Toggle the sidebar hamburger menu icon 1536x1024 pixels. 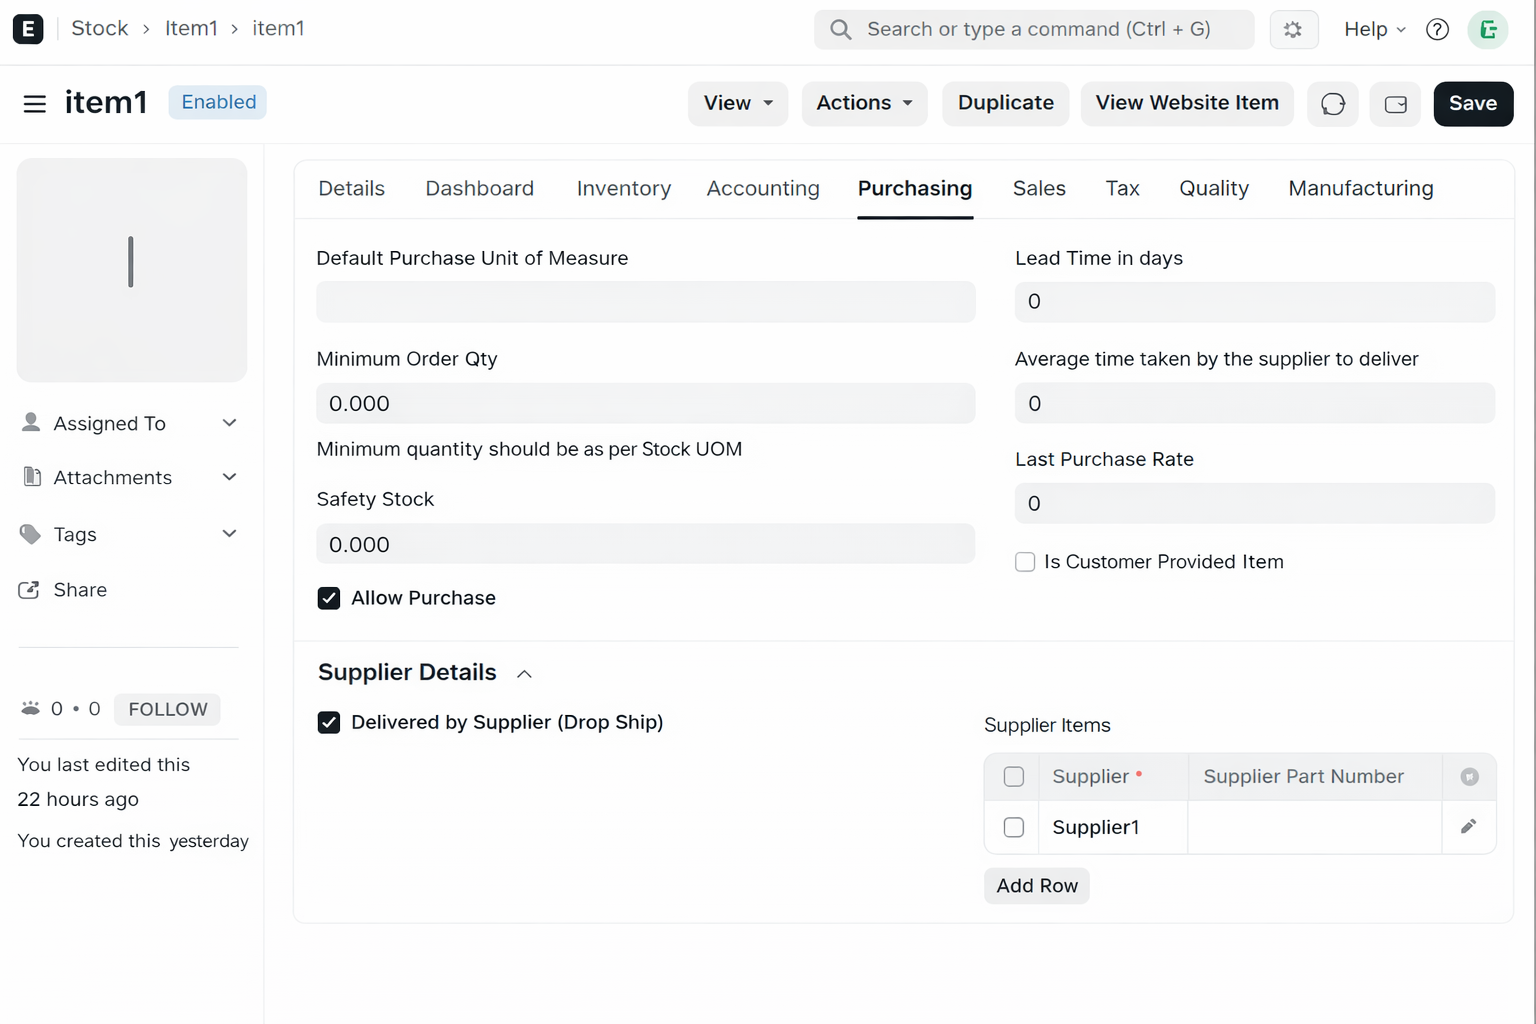tap(34, 103)
